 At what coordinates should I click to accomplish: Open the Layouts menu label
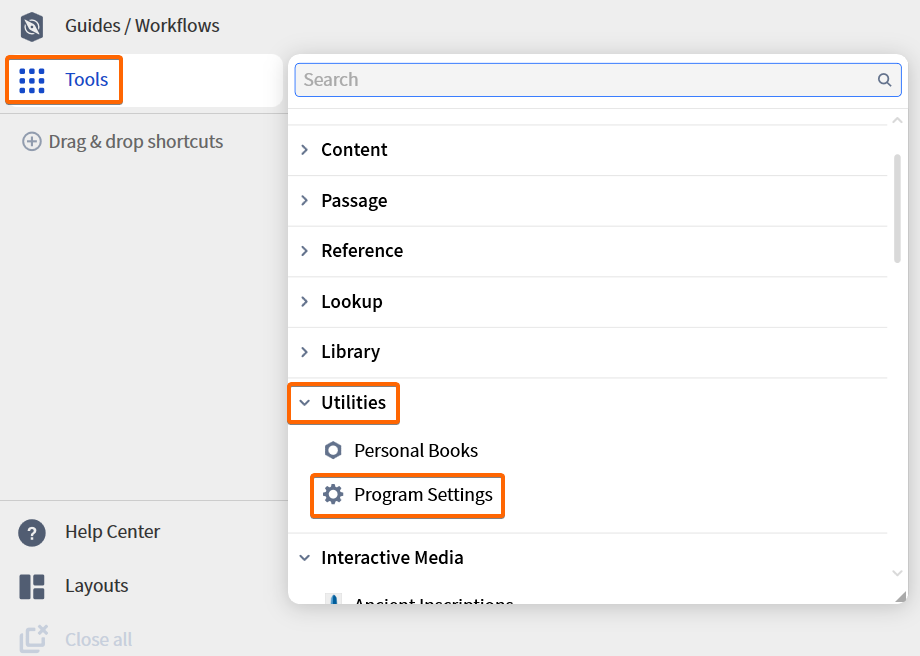pos(97,586)
